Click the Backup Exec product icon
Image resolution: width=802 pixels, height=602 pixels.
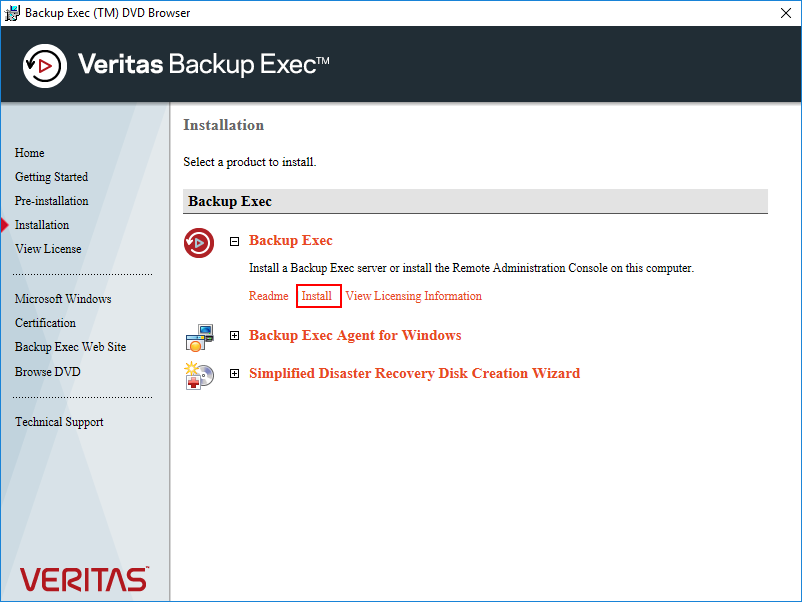point(199,243)
